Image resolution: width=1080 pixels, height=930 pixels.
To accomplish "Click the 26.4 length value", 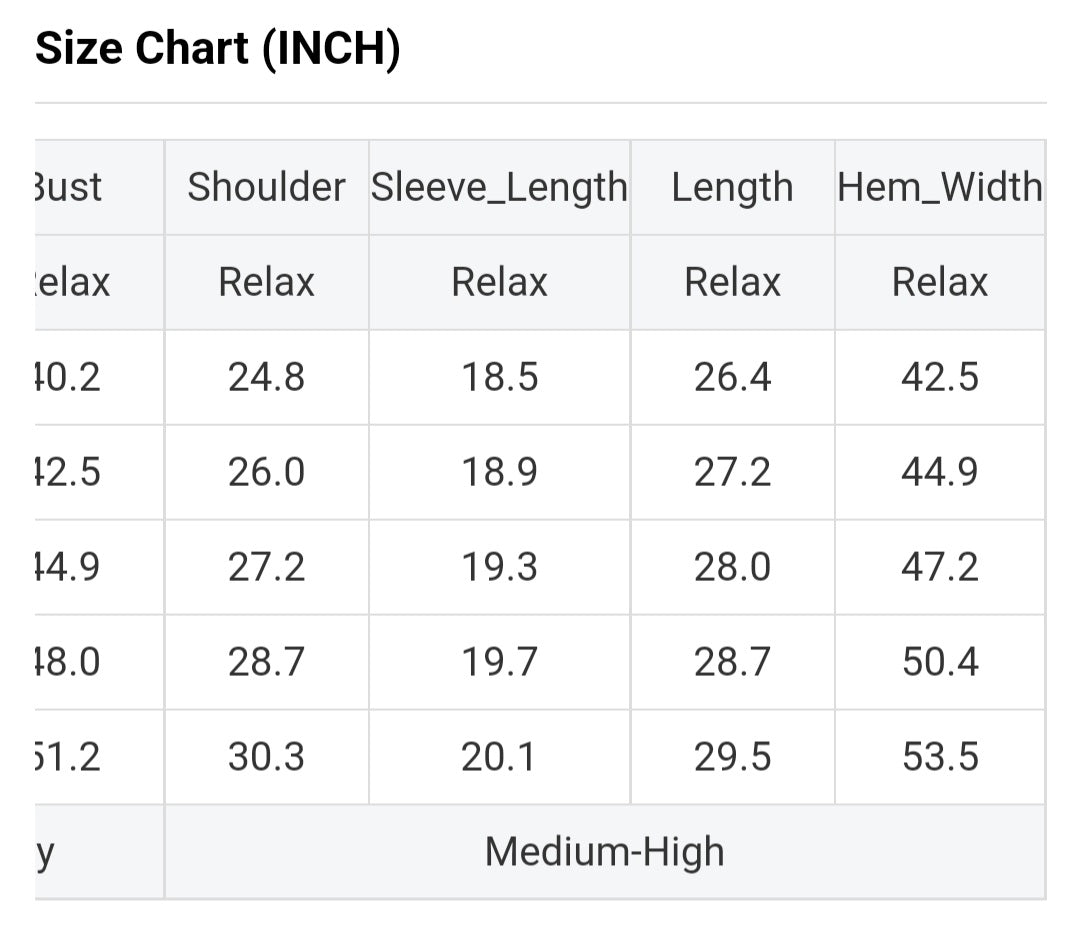I will (x=732, y=377).
